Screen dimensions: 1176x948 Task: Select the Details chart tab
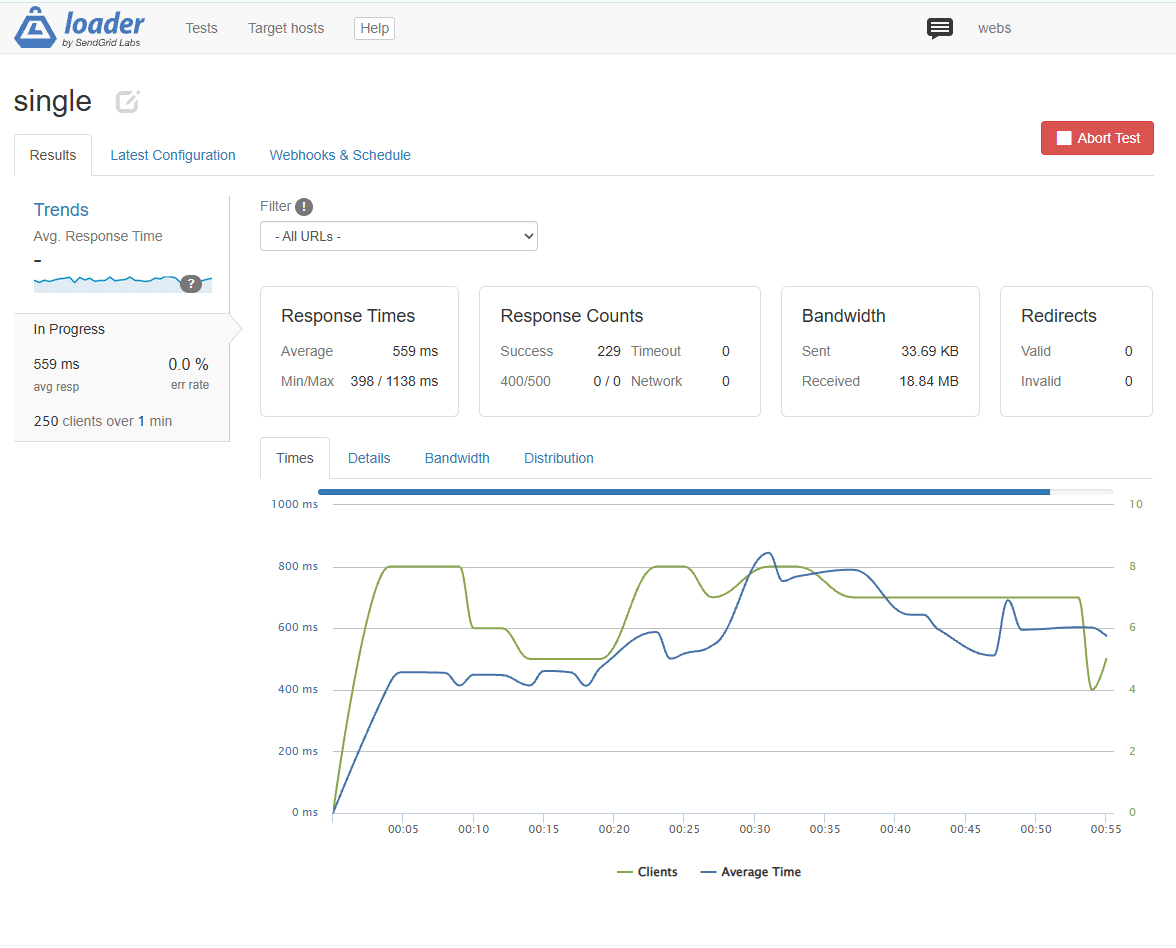tap(369, 458)
